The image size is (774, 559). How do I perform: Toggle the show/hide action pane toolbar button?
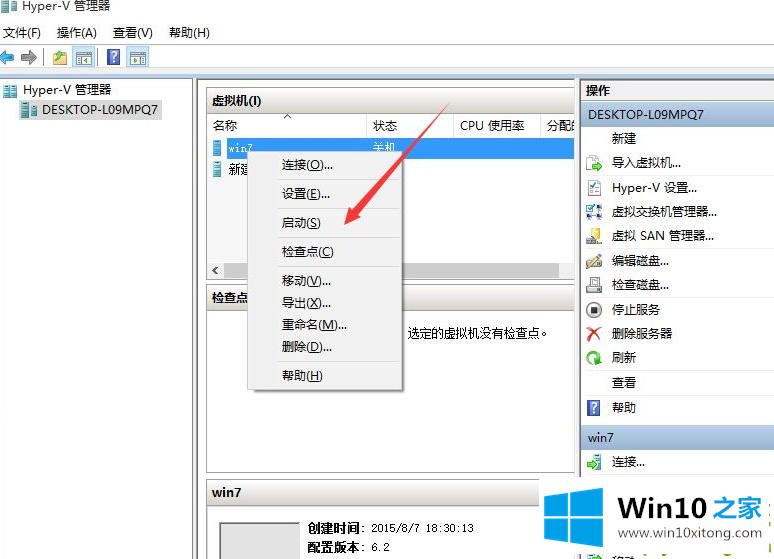point(138,57)
